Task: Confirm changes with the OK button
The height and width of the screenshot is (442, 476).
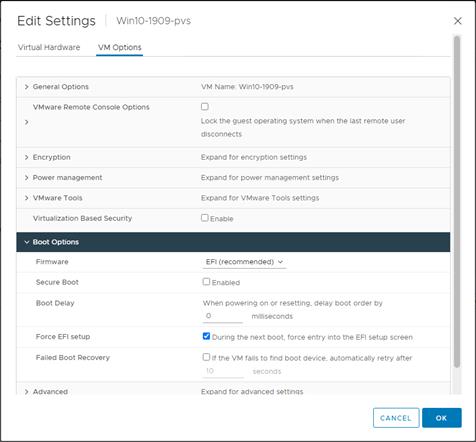Action: pos(442,418)
